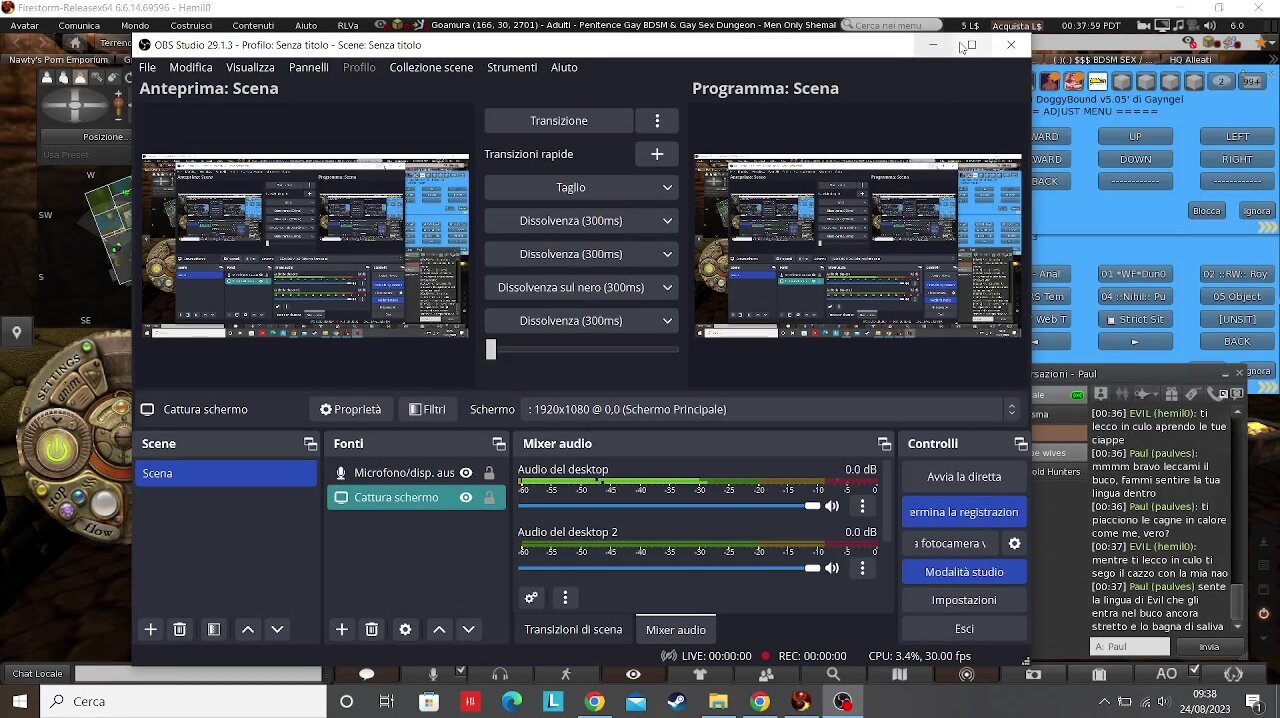Open Impostazioni from the Controlli panel
Screen dimensions: 1280x718
tap(964, 600)
